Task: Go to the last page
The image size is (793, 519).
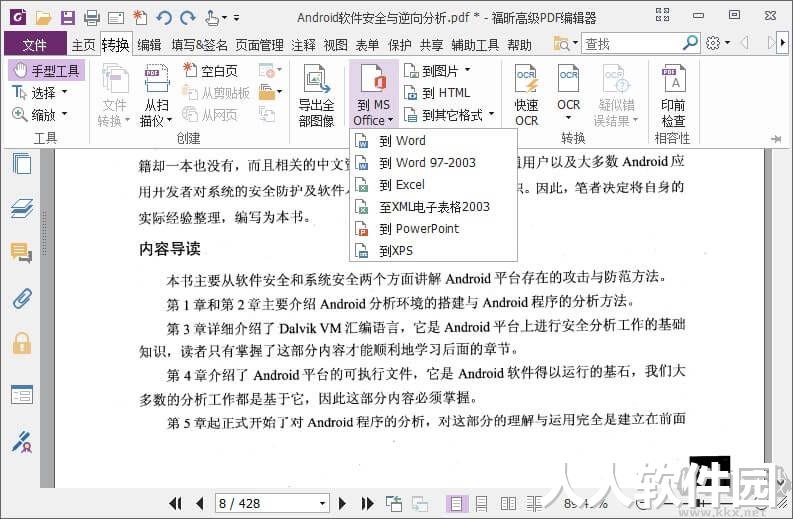Action: [x=367, y=503]
